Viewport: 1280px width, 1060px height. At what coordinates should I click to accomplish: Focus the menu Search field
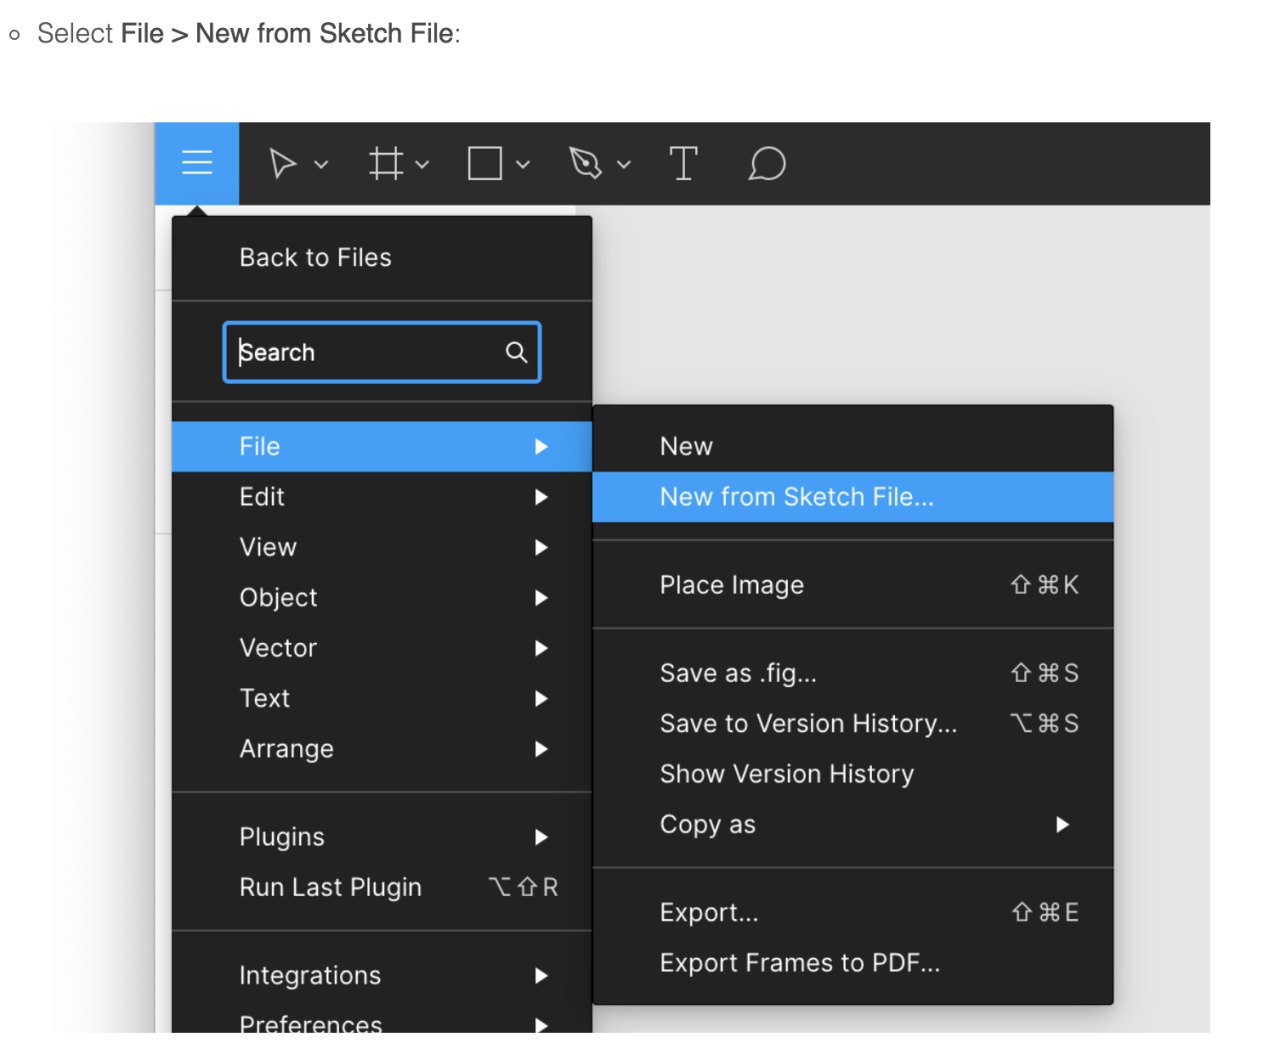click(382, 352)
